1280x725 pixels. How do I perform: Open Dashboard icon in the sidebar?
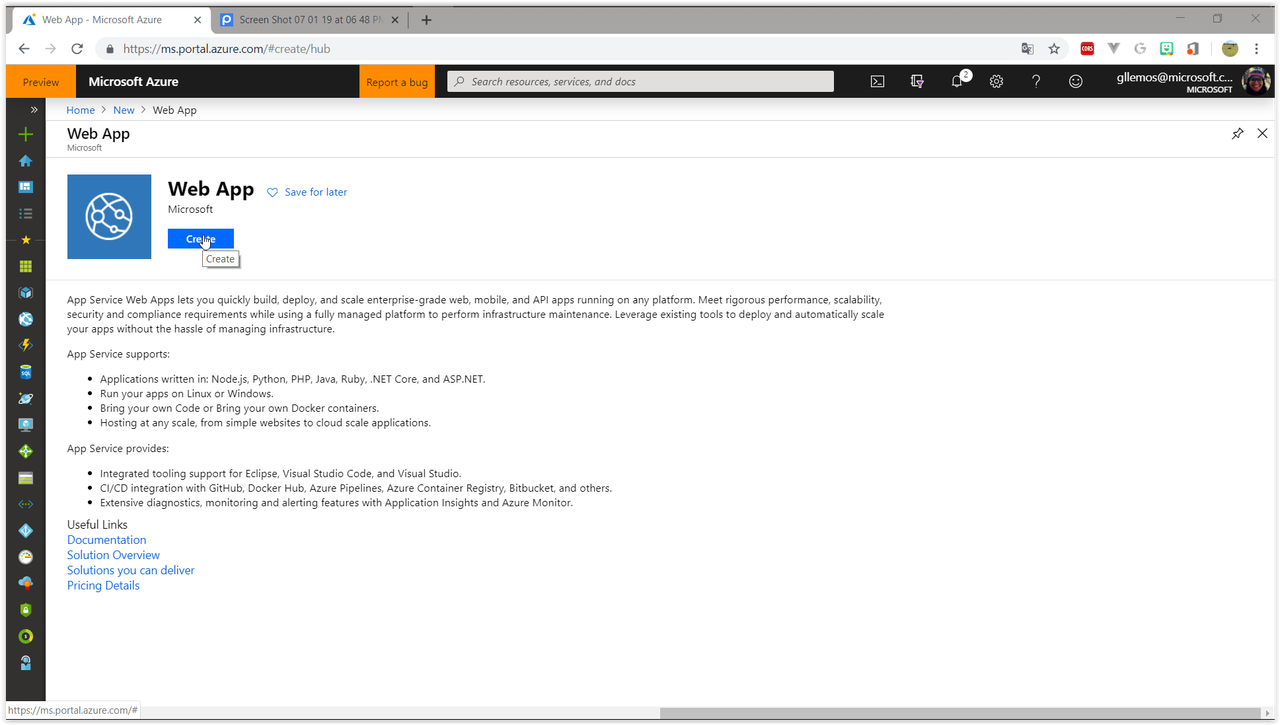pos(26,187)
